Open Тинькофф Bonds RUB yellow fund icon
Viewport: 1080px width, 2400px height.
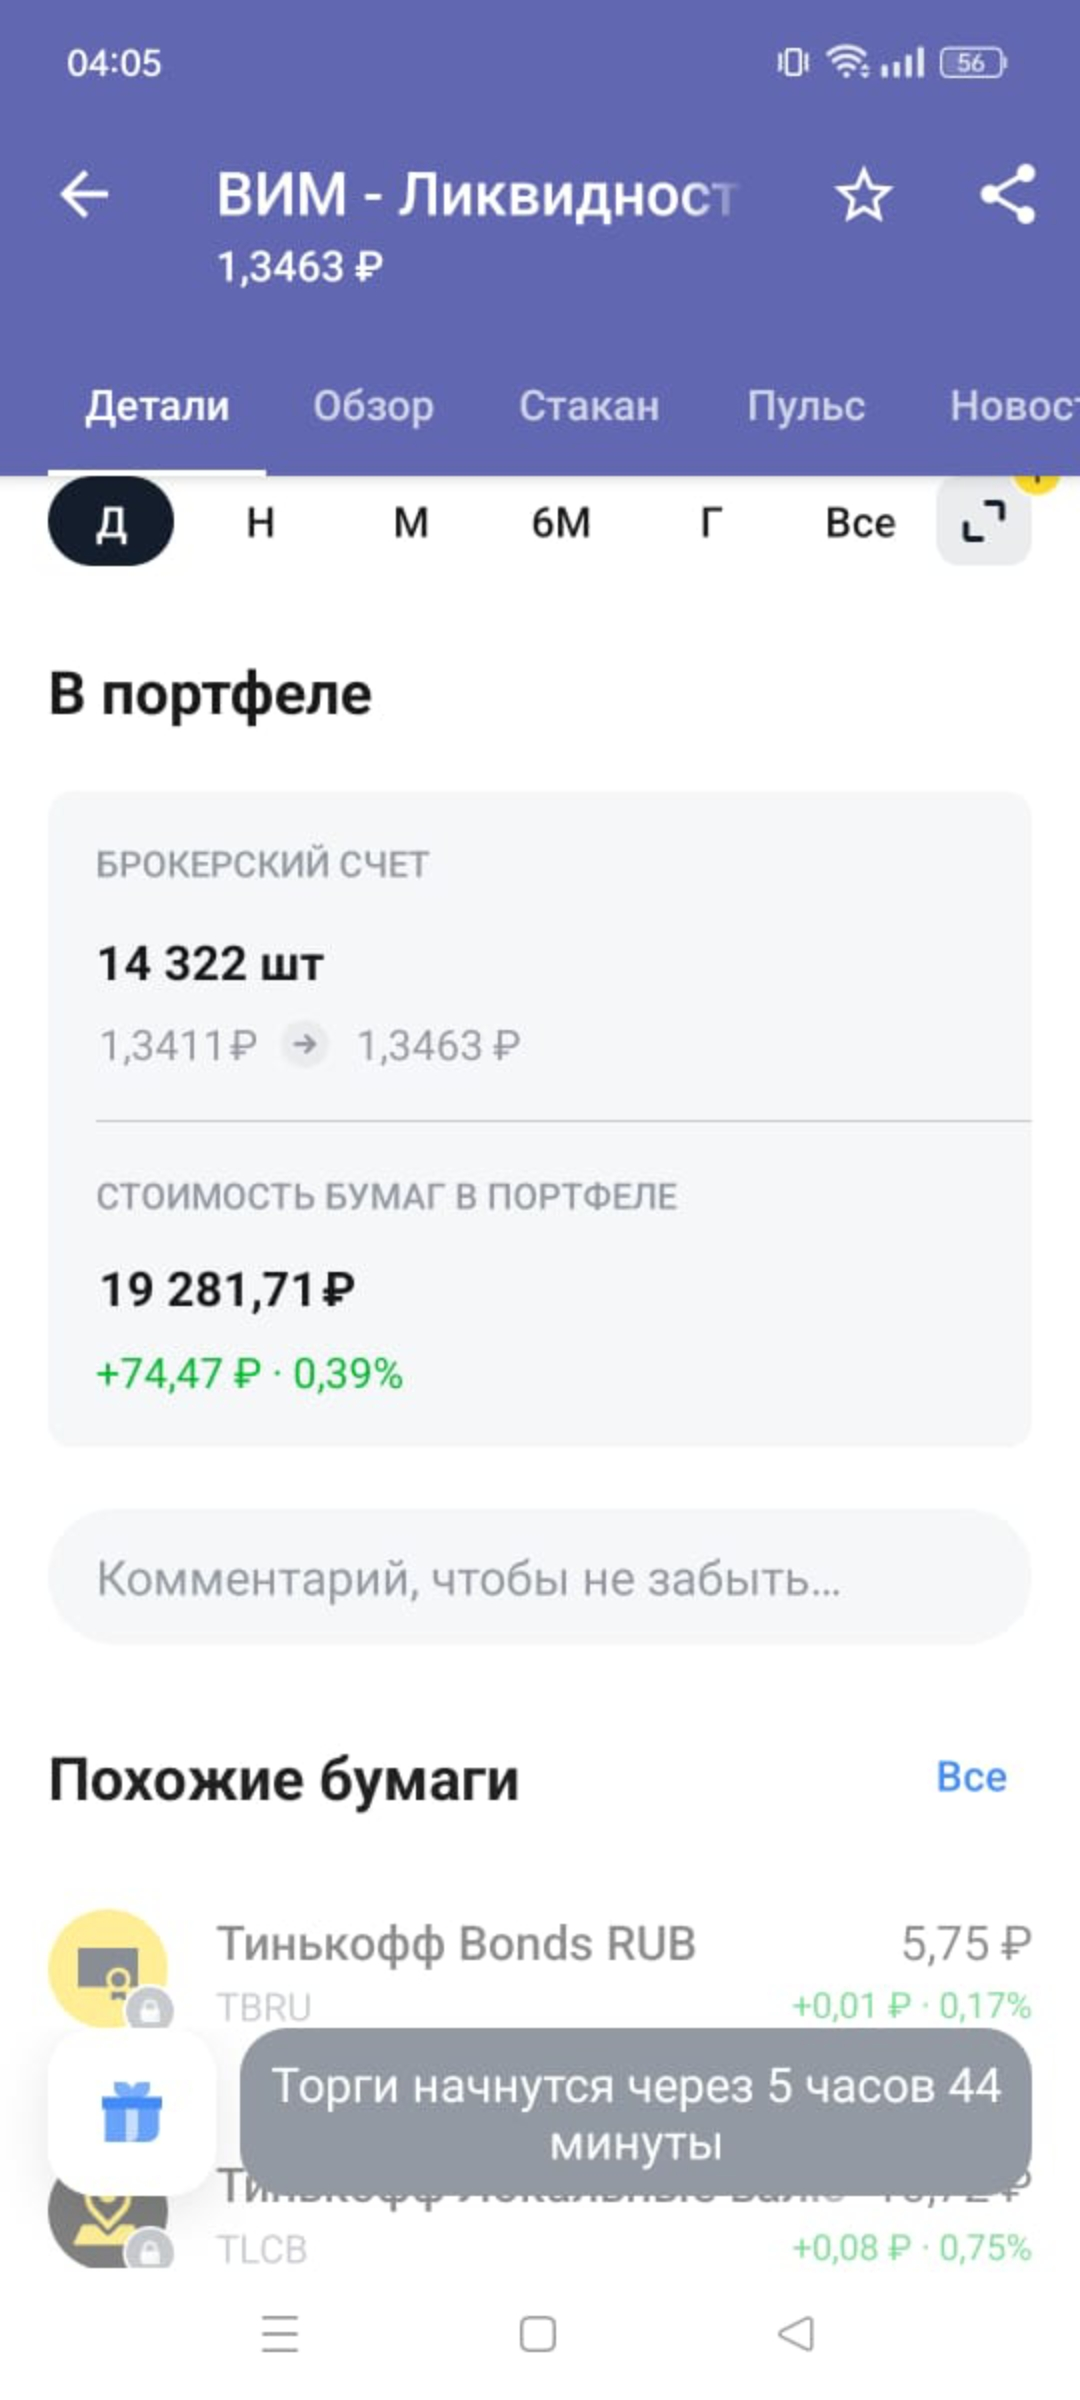click(108, 1968)
